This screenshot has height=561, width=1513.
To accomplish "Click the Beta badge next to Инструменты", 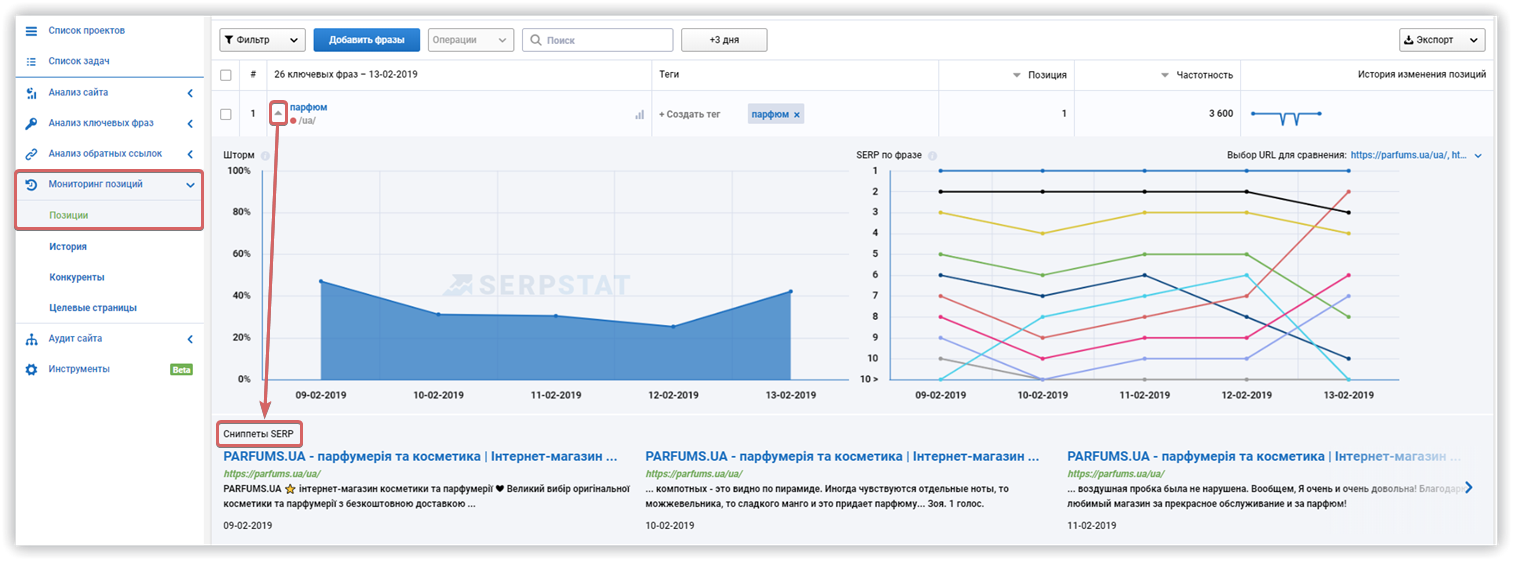I will point(181,370).
